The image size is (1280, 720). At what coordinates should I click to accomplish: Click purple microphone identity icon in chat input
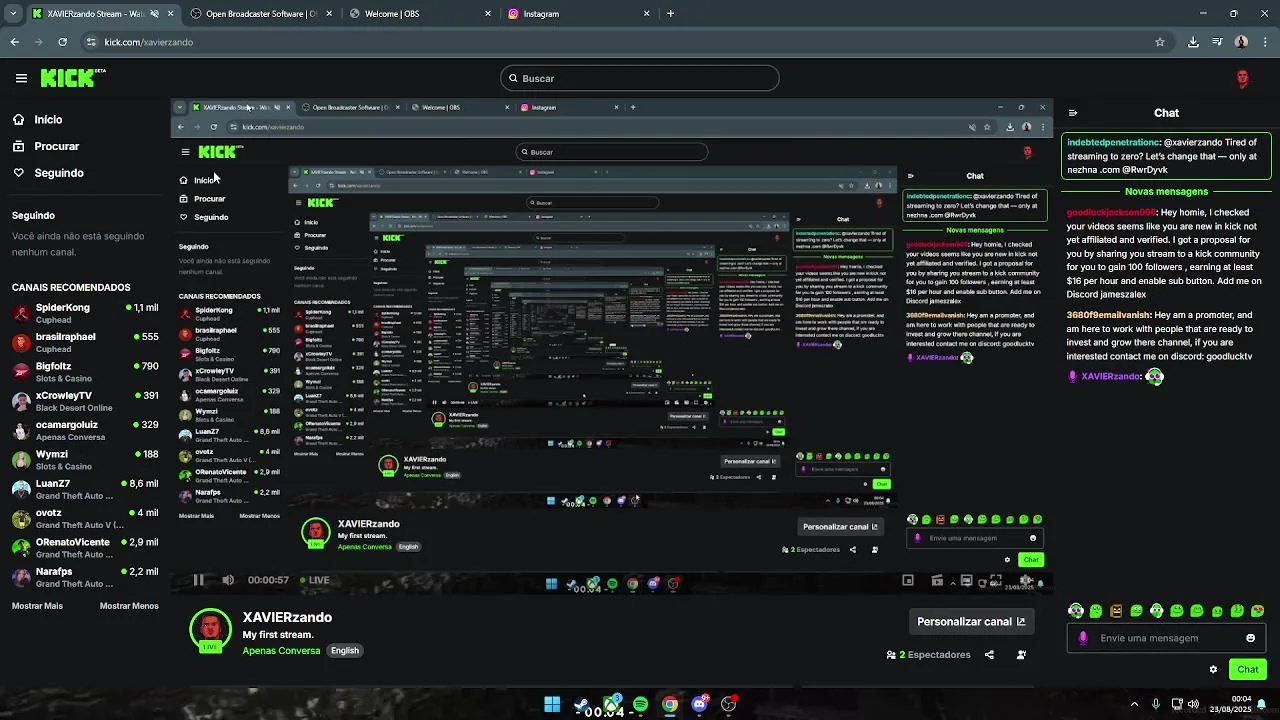click(1083, 638)
